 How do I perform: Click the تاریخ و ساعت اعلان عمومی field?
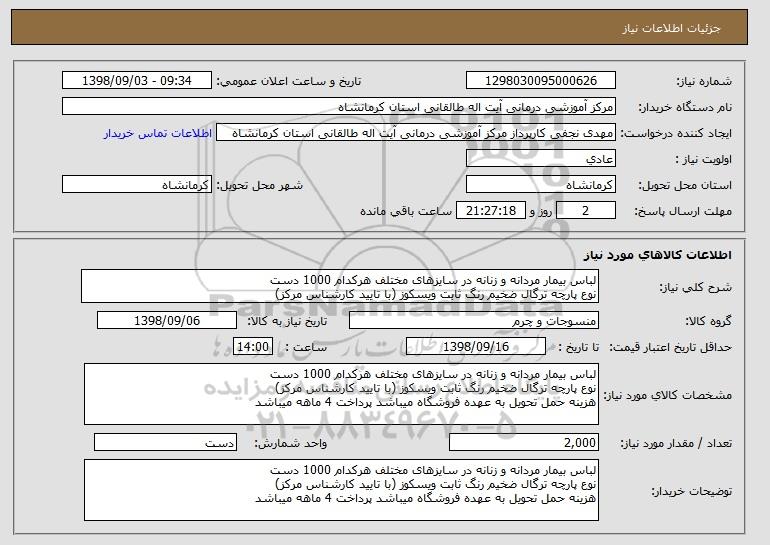click(x=137, y=81)
